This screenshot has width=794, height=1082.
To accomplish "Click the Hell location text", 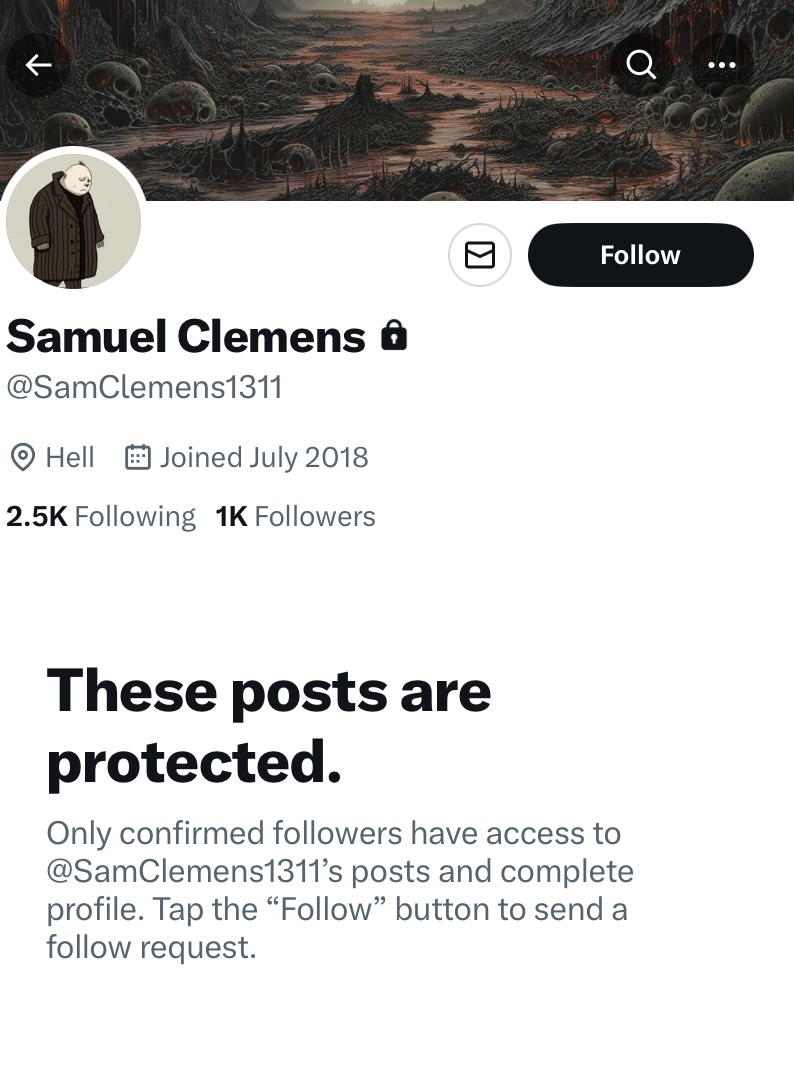I will click(70, 458).
